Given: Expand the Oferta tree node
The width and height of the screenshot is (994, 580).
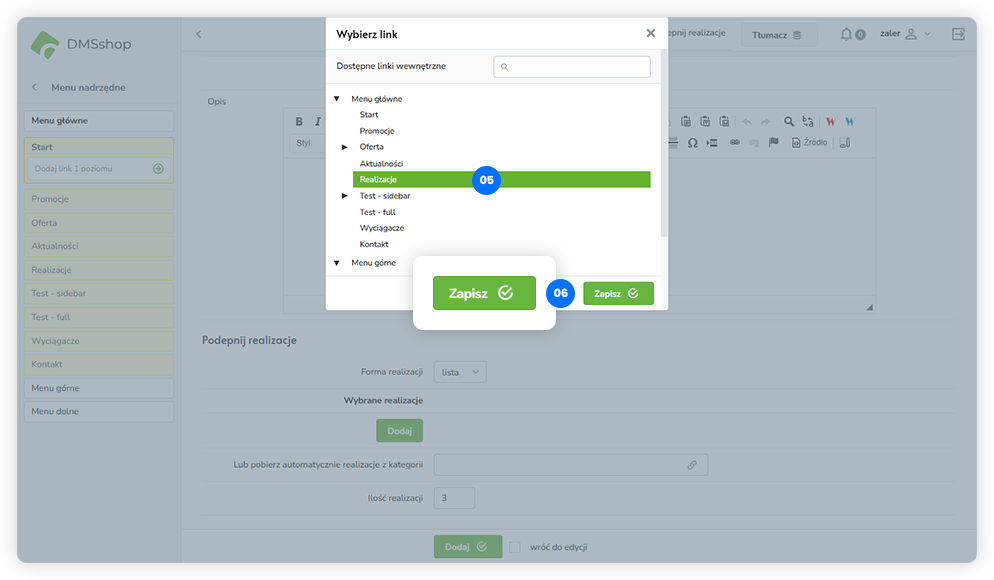Looking at the screenshot, I should pyautogui.click(x=345, y=147).
